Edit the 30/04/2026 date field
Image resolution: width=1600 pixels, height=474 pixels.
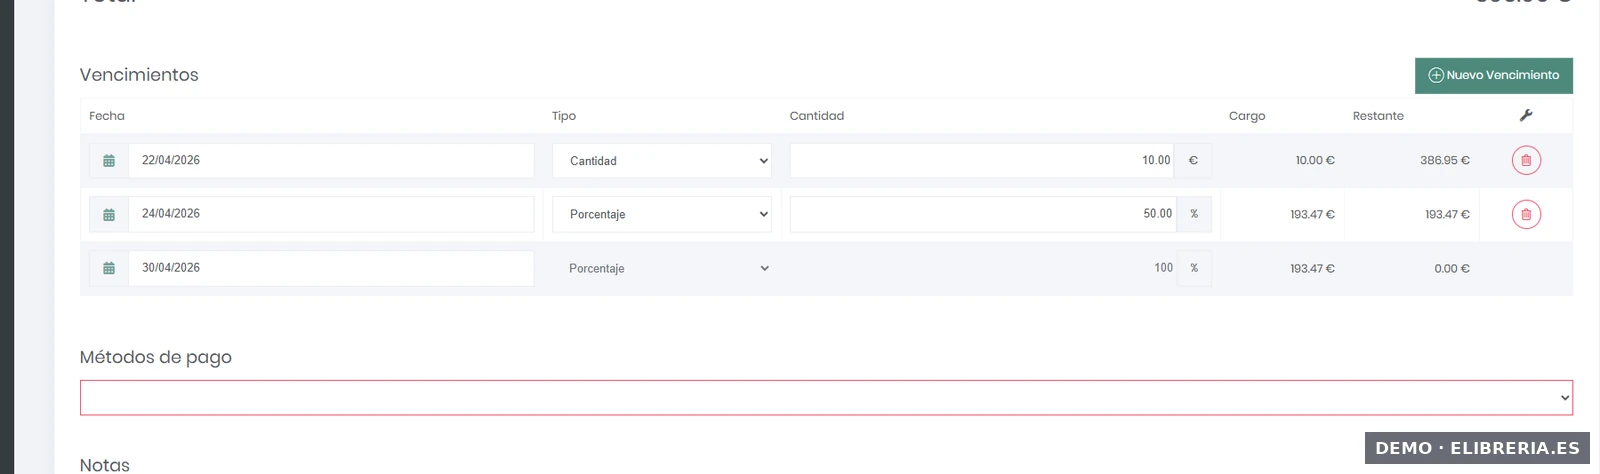point(331,268)
